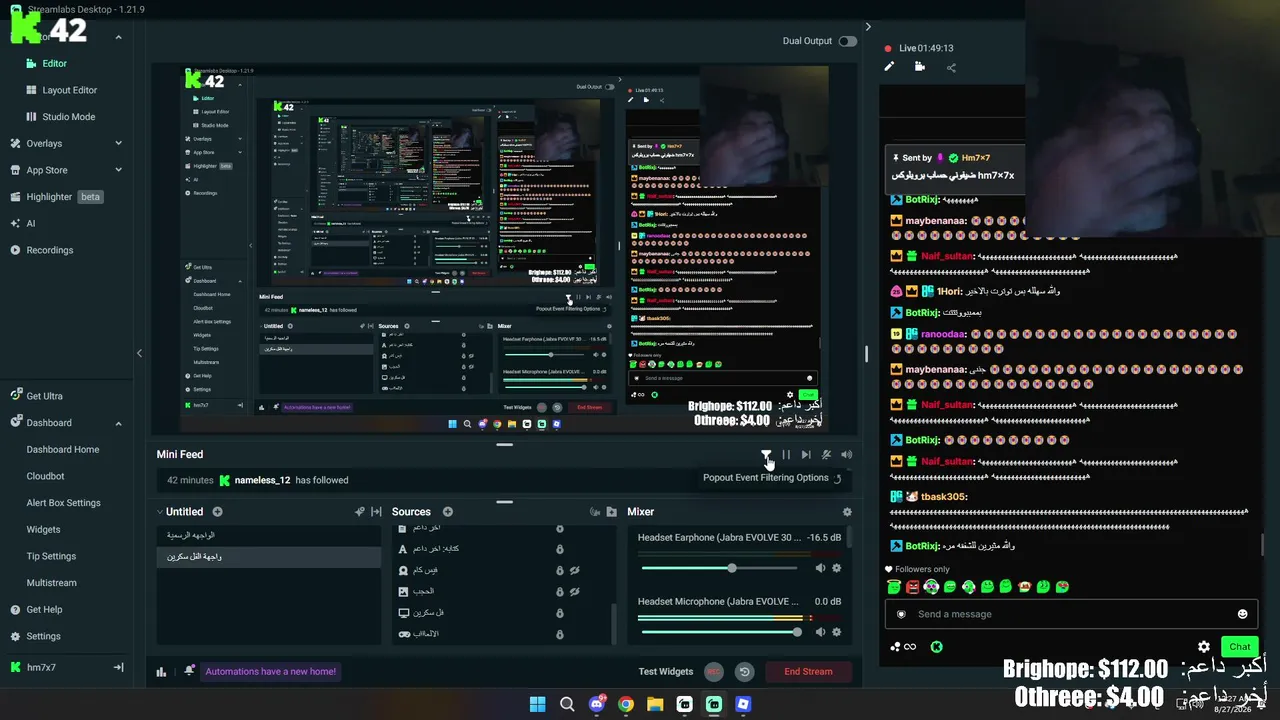Screen dimensions: 1280x720
Task: Click Automations have a new home banner
Action: pyautogui.click(x=270, y=672)
